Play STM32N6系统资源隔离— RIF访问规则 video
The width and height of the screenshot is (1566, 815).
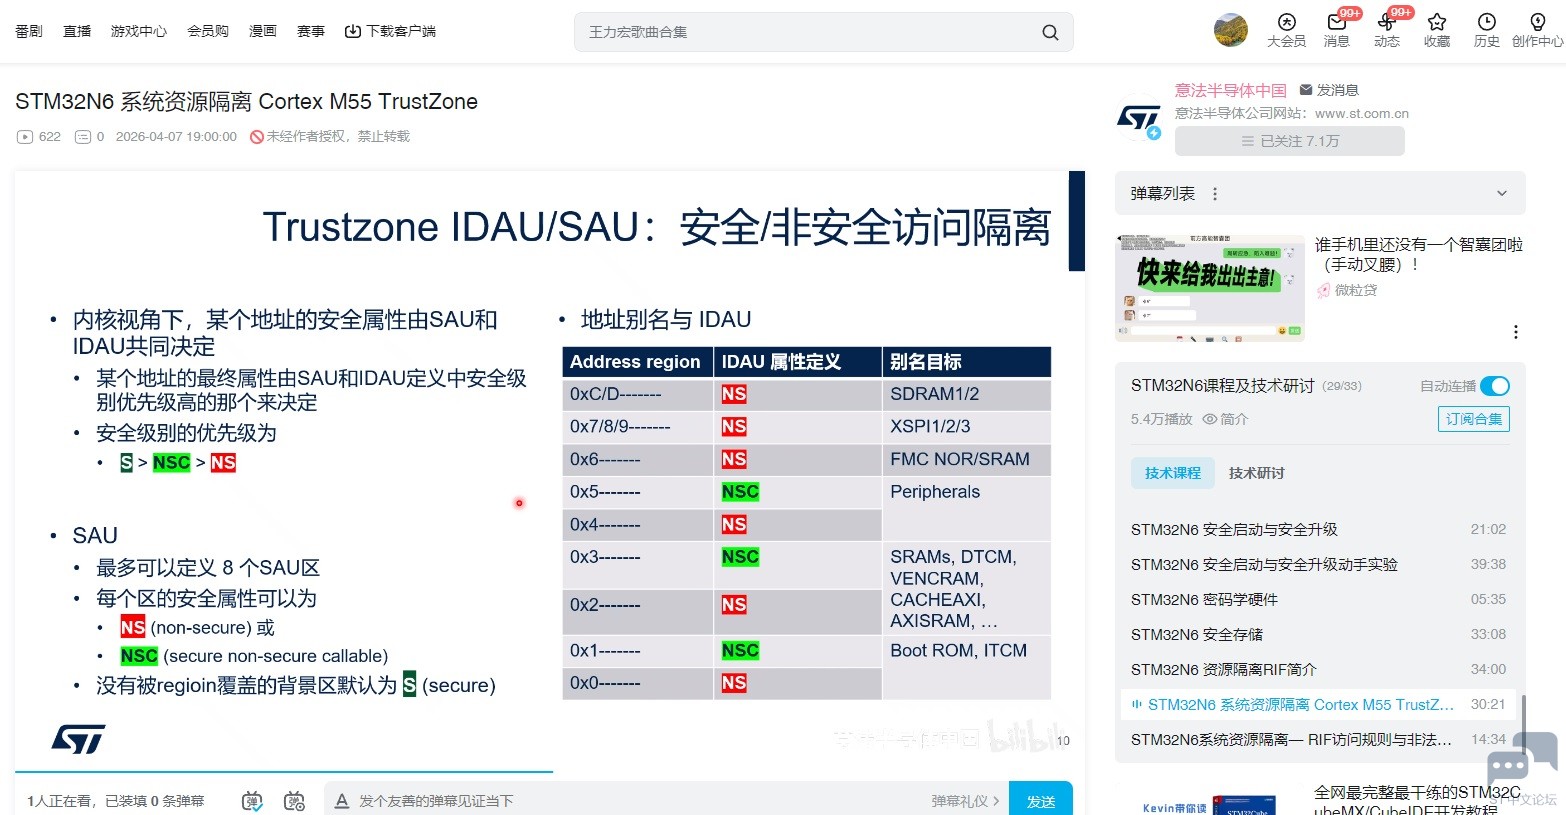tap(1318, 740)
